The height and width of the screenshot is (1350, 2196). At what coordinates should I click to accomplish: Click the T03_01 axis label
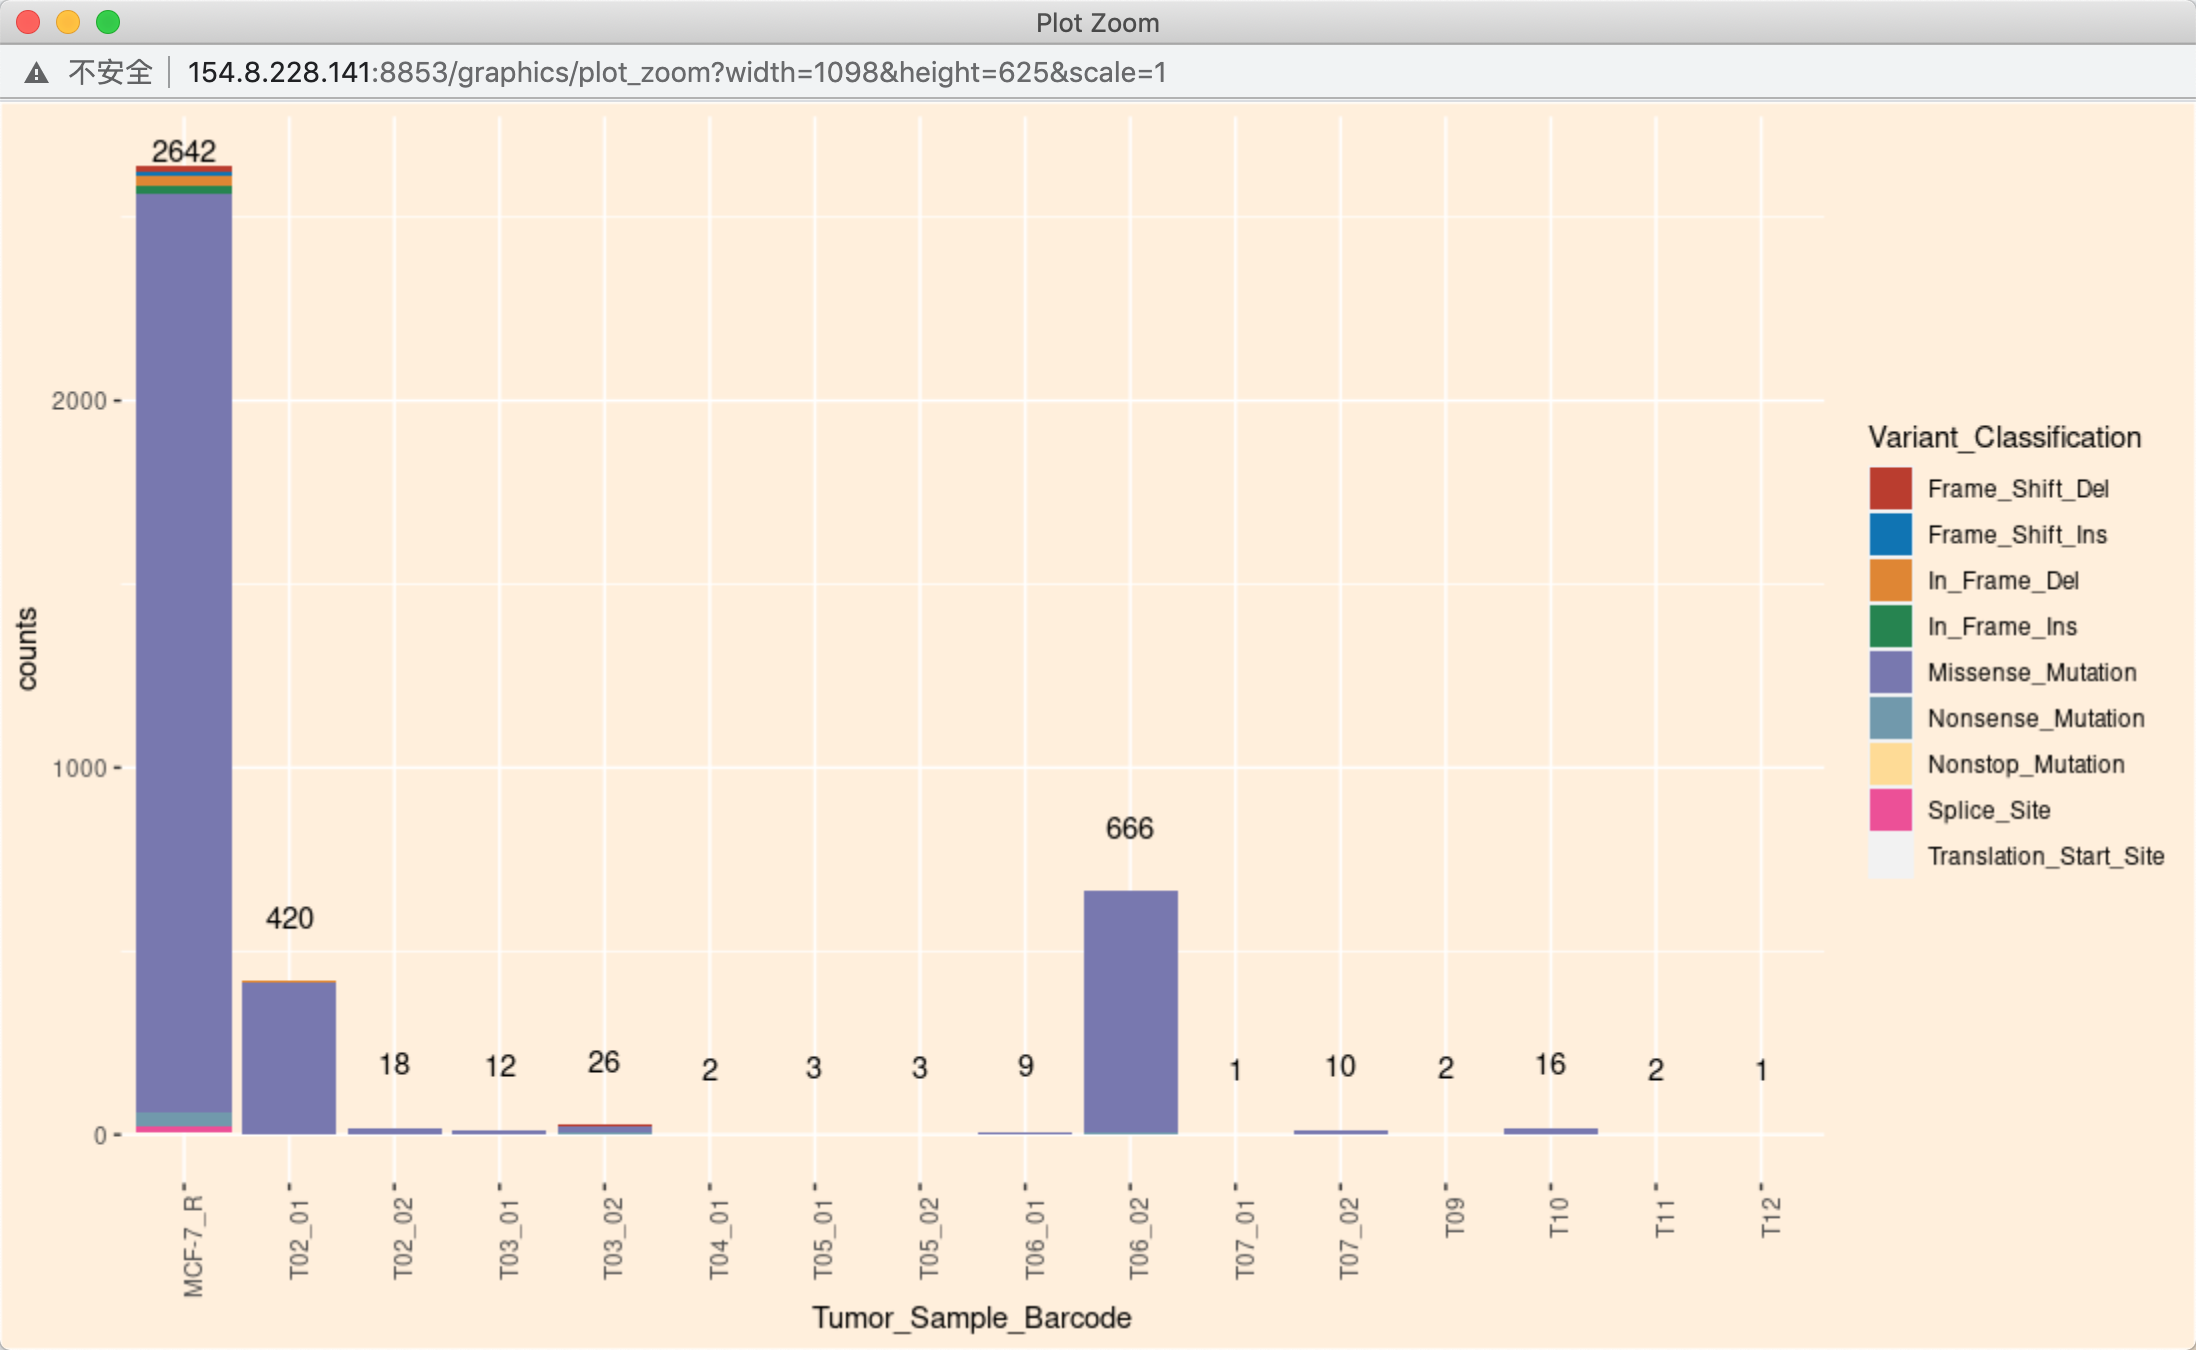pyautogui.click(x=509, y=1239)
